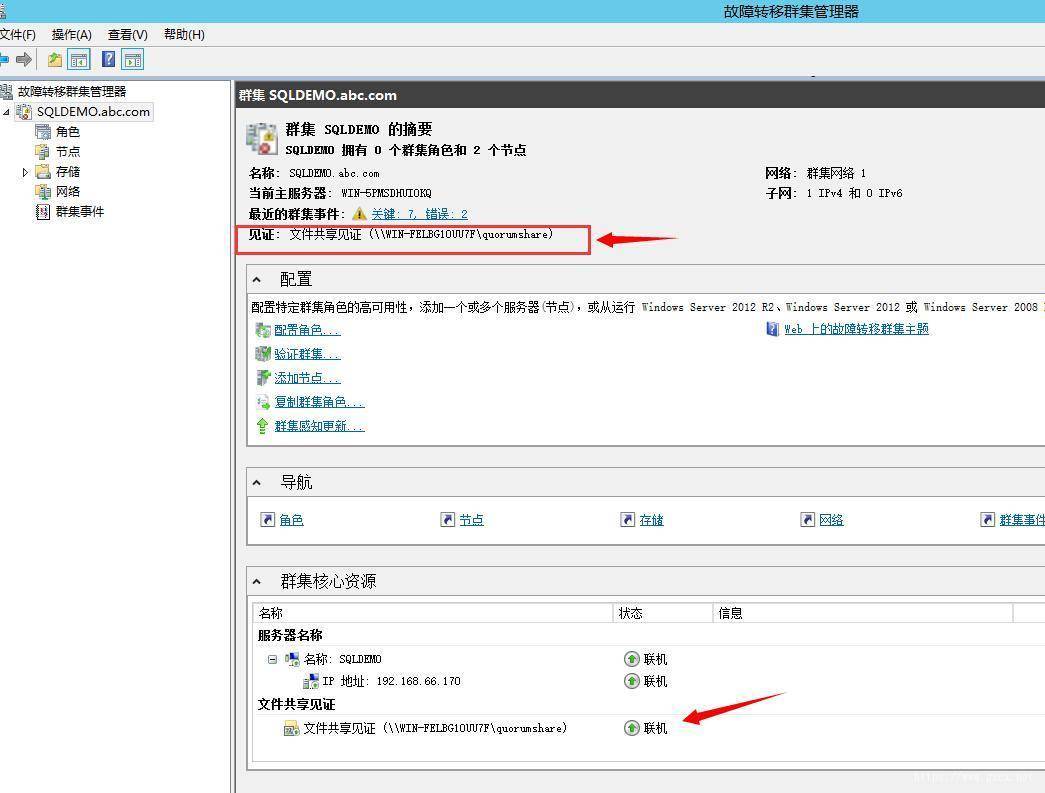Screen dimensions: 1045x793
Task: Go to 网络 in the navigation section
Action: coord(831,520)
